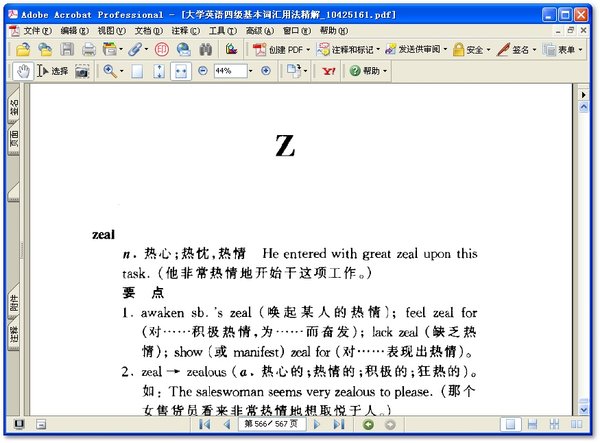Open the 注释(C) menu
This screenshot has height=443, width=600.
[x=186, y=31]
